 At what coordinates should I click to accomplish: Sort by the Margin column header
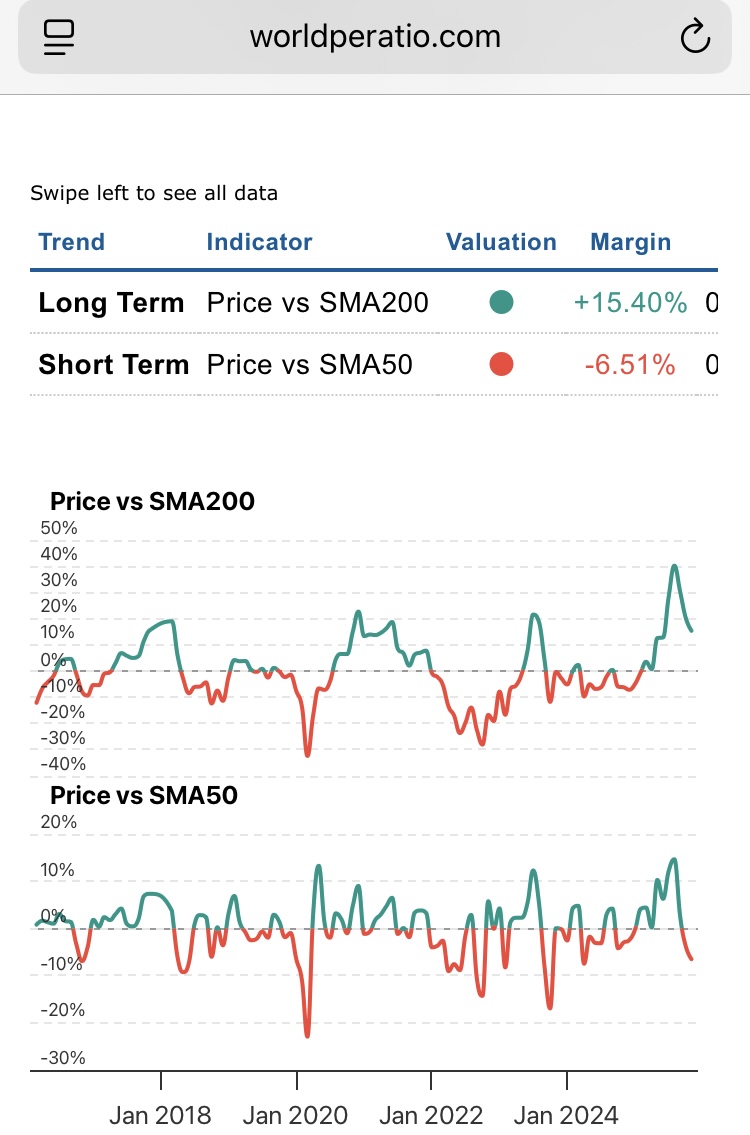click(x=631, y=242)
